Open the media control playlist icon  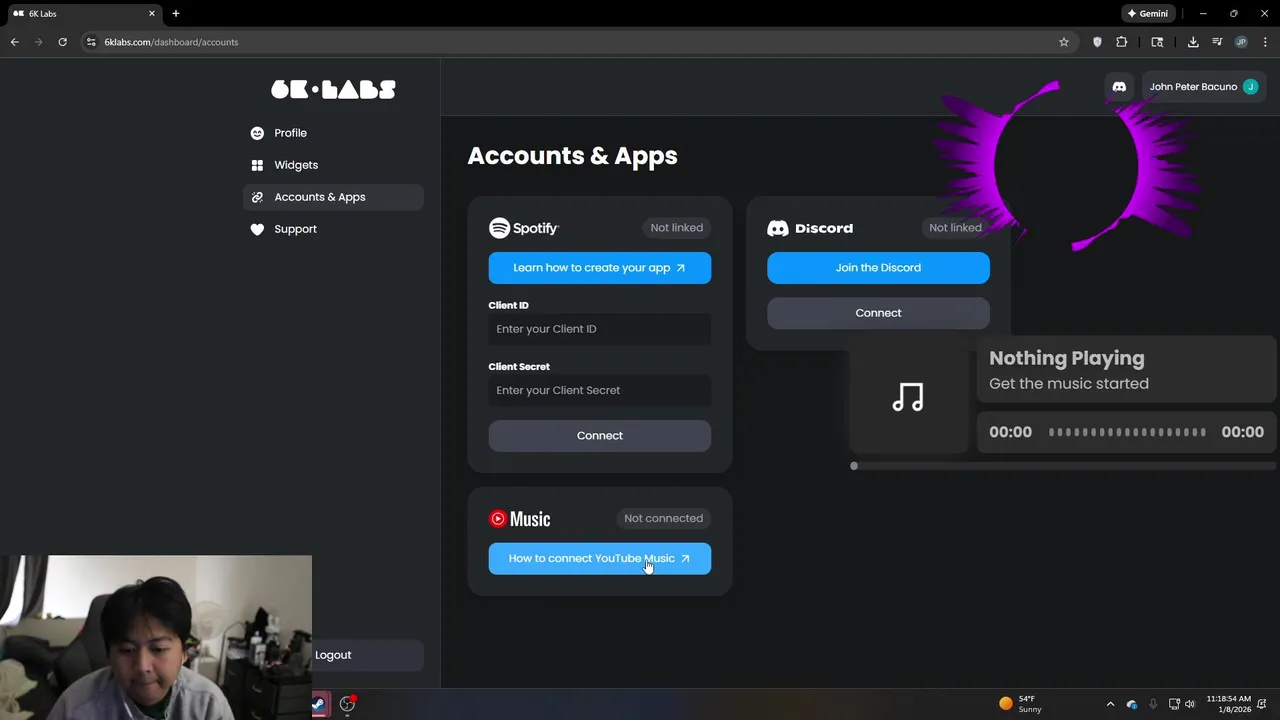1217,42
